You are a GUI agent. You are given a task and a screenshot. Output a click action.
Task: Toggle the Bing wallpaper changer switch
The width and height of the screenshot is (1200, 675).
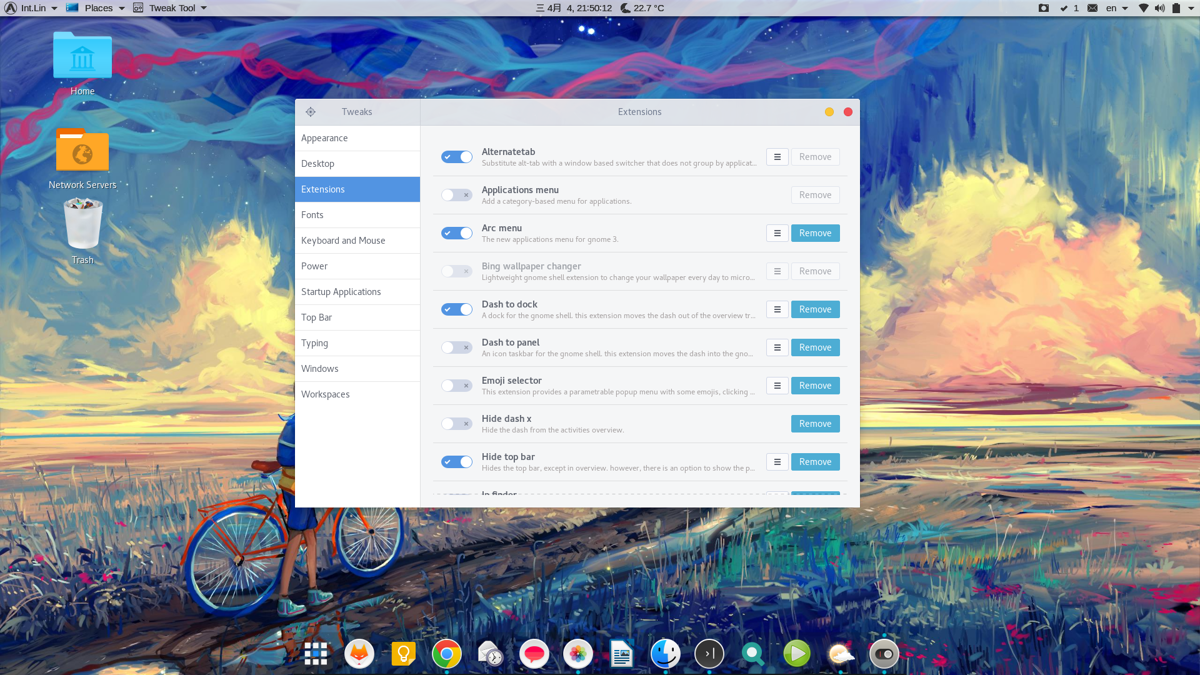[457, 271]
